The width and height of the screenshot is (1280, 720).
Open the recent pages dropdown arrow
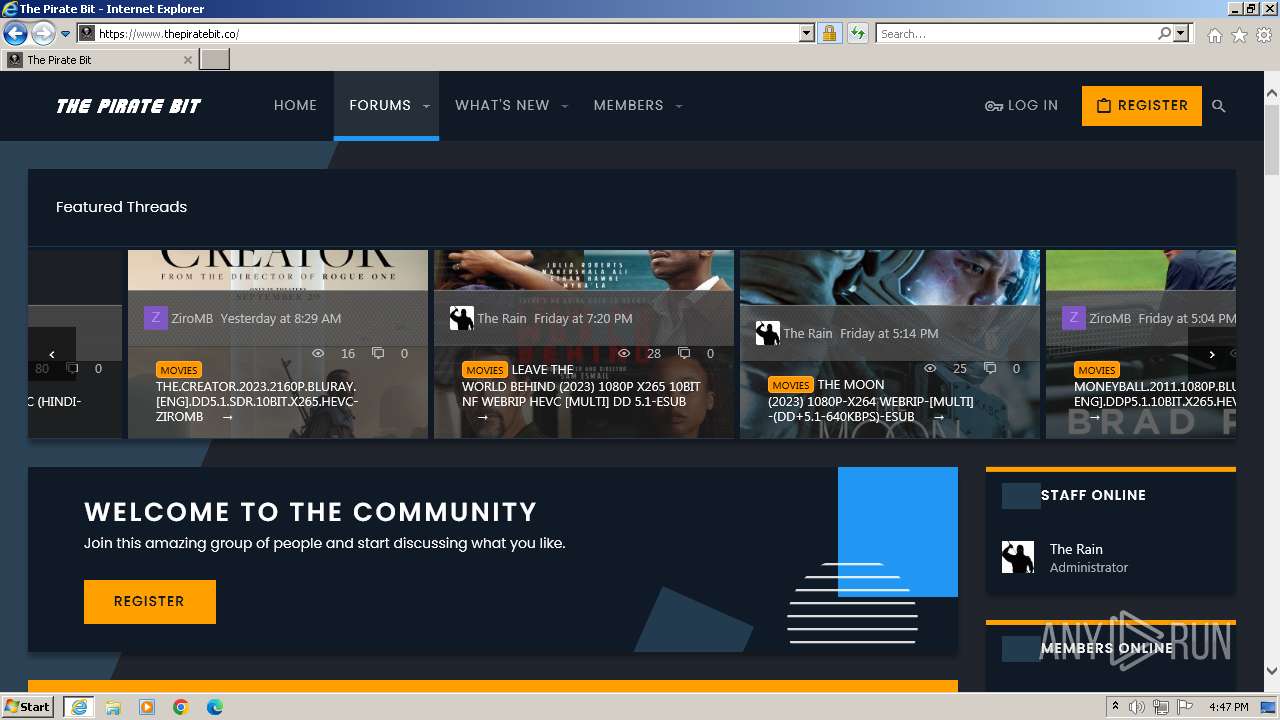coord(65,33)
